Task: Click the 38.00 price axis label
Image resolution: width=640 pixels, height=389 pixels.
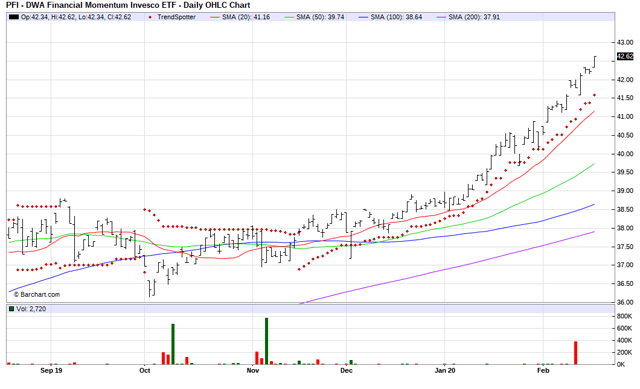Action: pos(625,228)
